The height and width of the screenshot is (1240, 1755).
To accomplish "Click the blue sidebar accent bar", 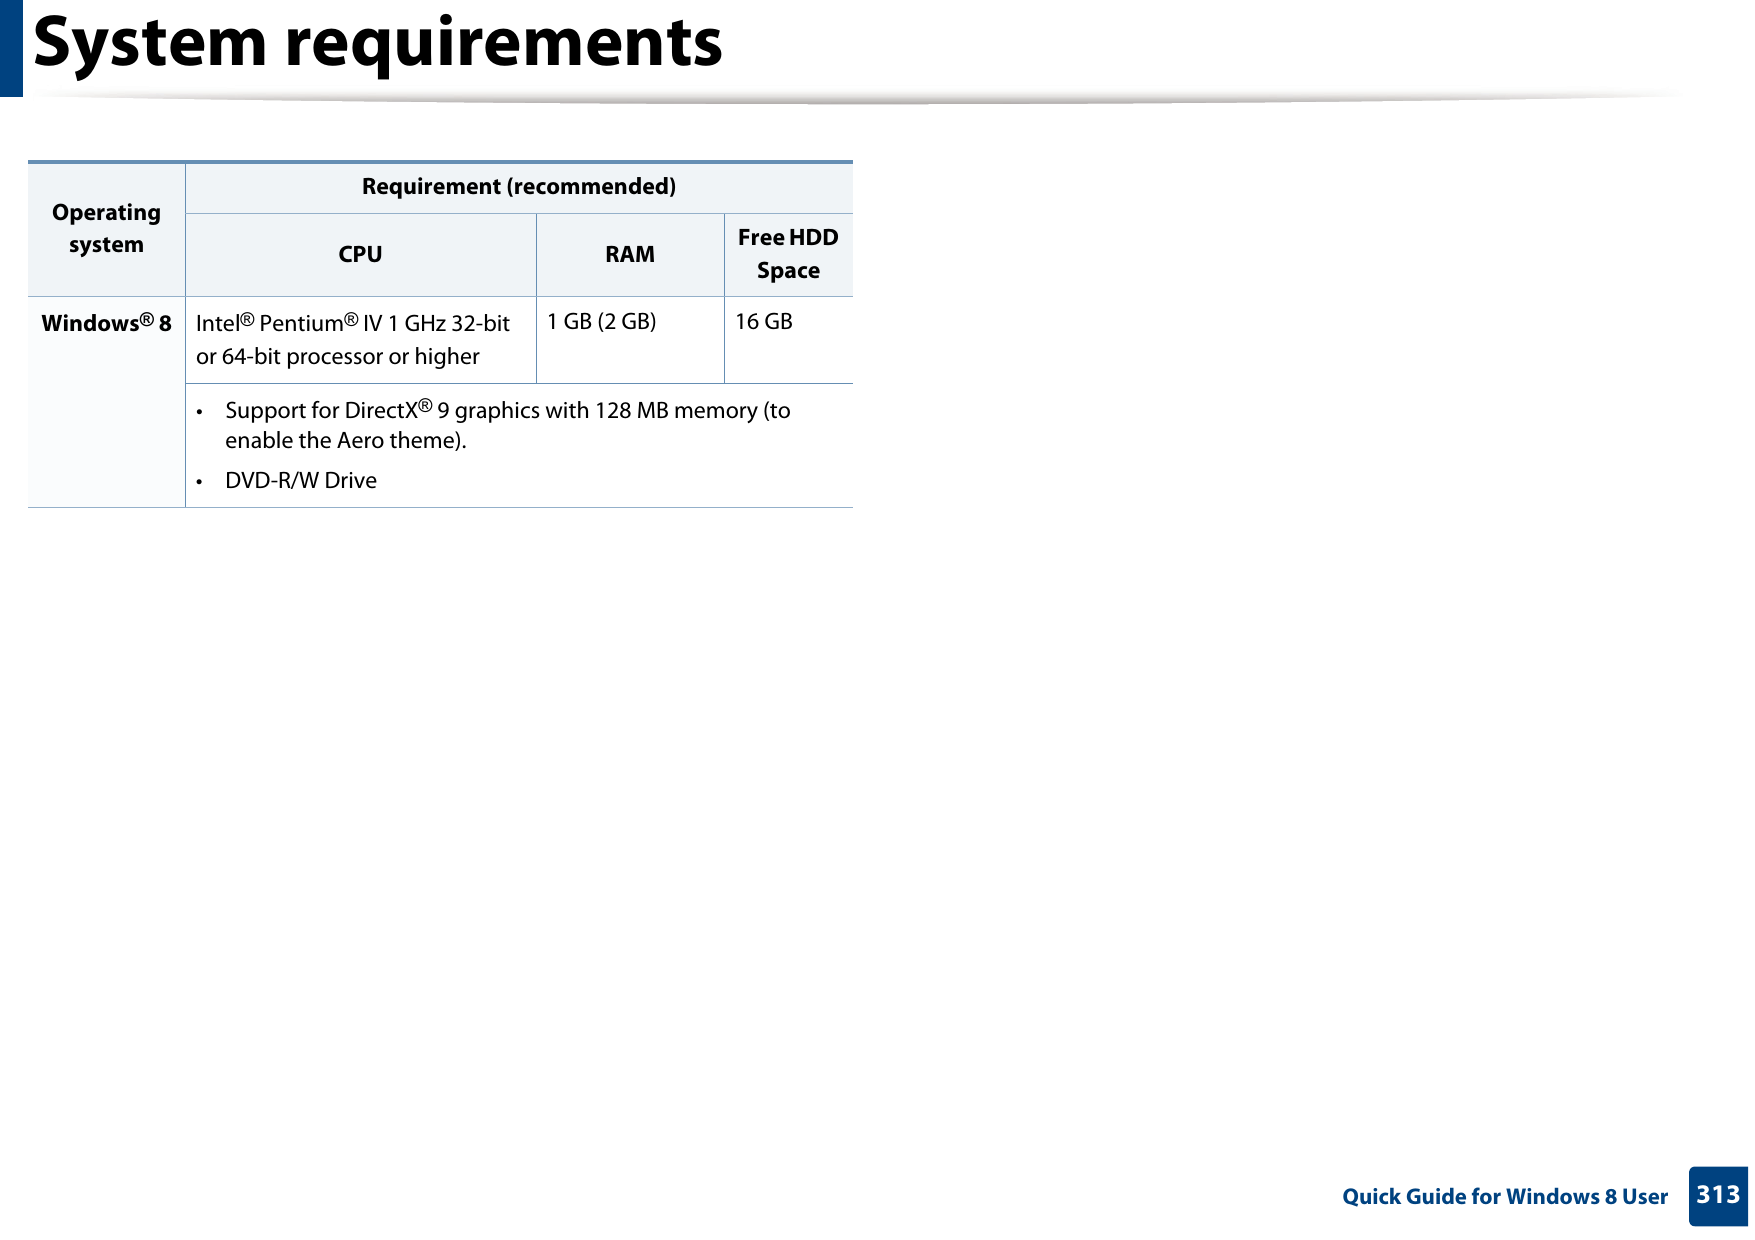I will click(x=11, y=47).
